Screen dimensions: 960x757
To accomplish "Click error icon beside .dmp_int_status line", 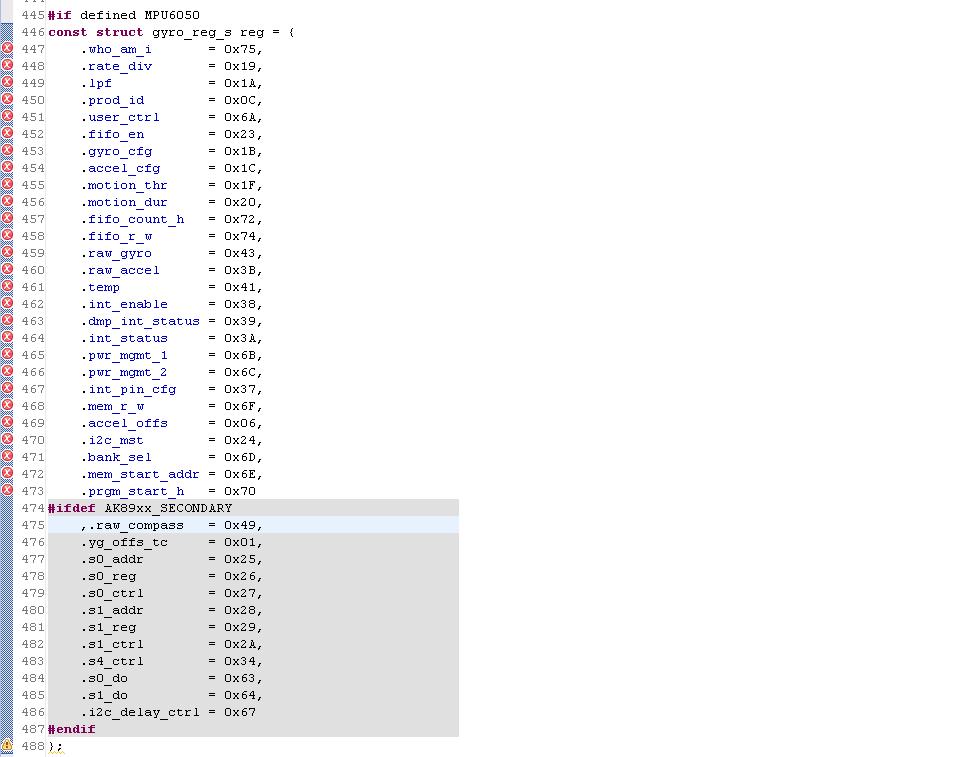I will [x=7, y=320].
